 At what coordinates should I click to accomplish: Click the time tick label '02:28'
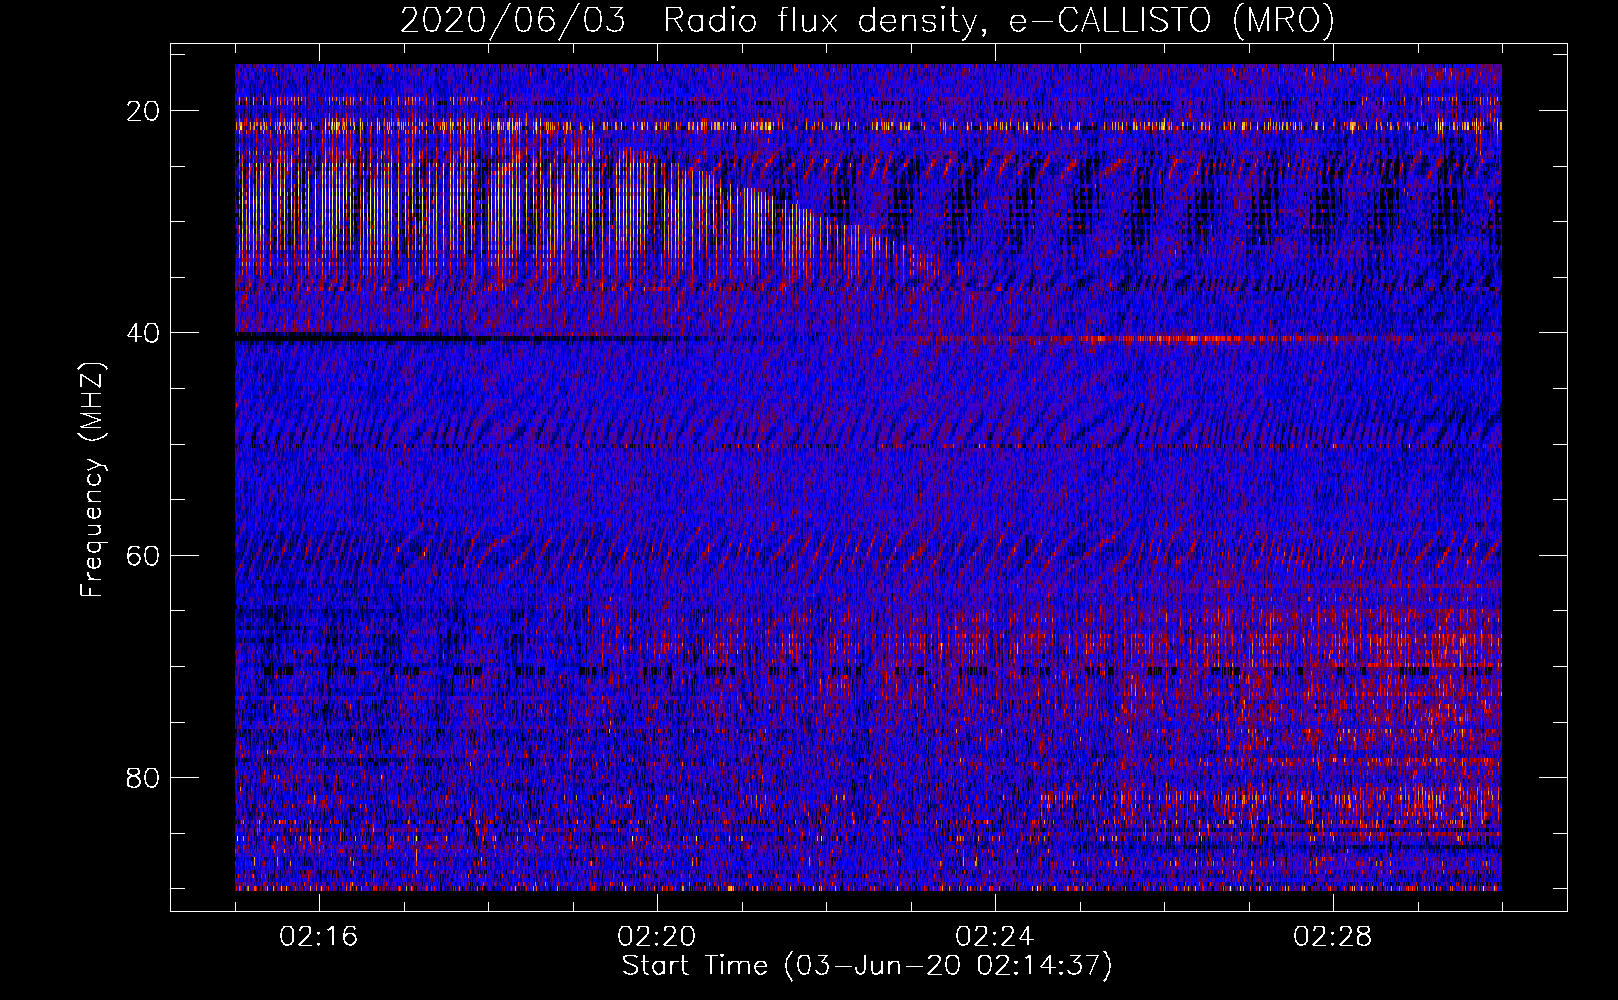[1333, 937]
